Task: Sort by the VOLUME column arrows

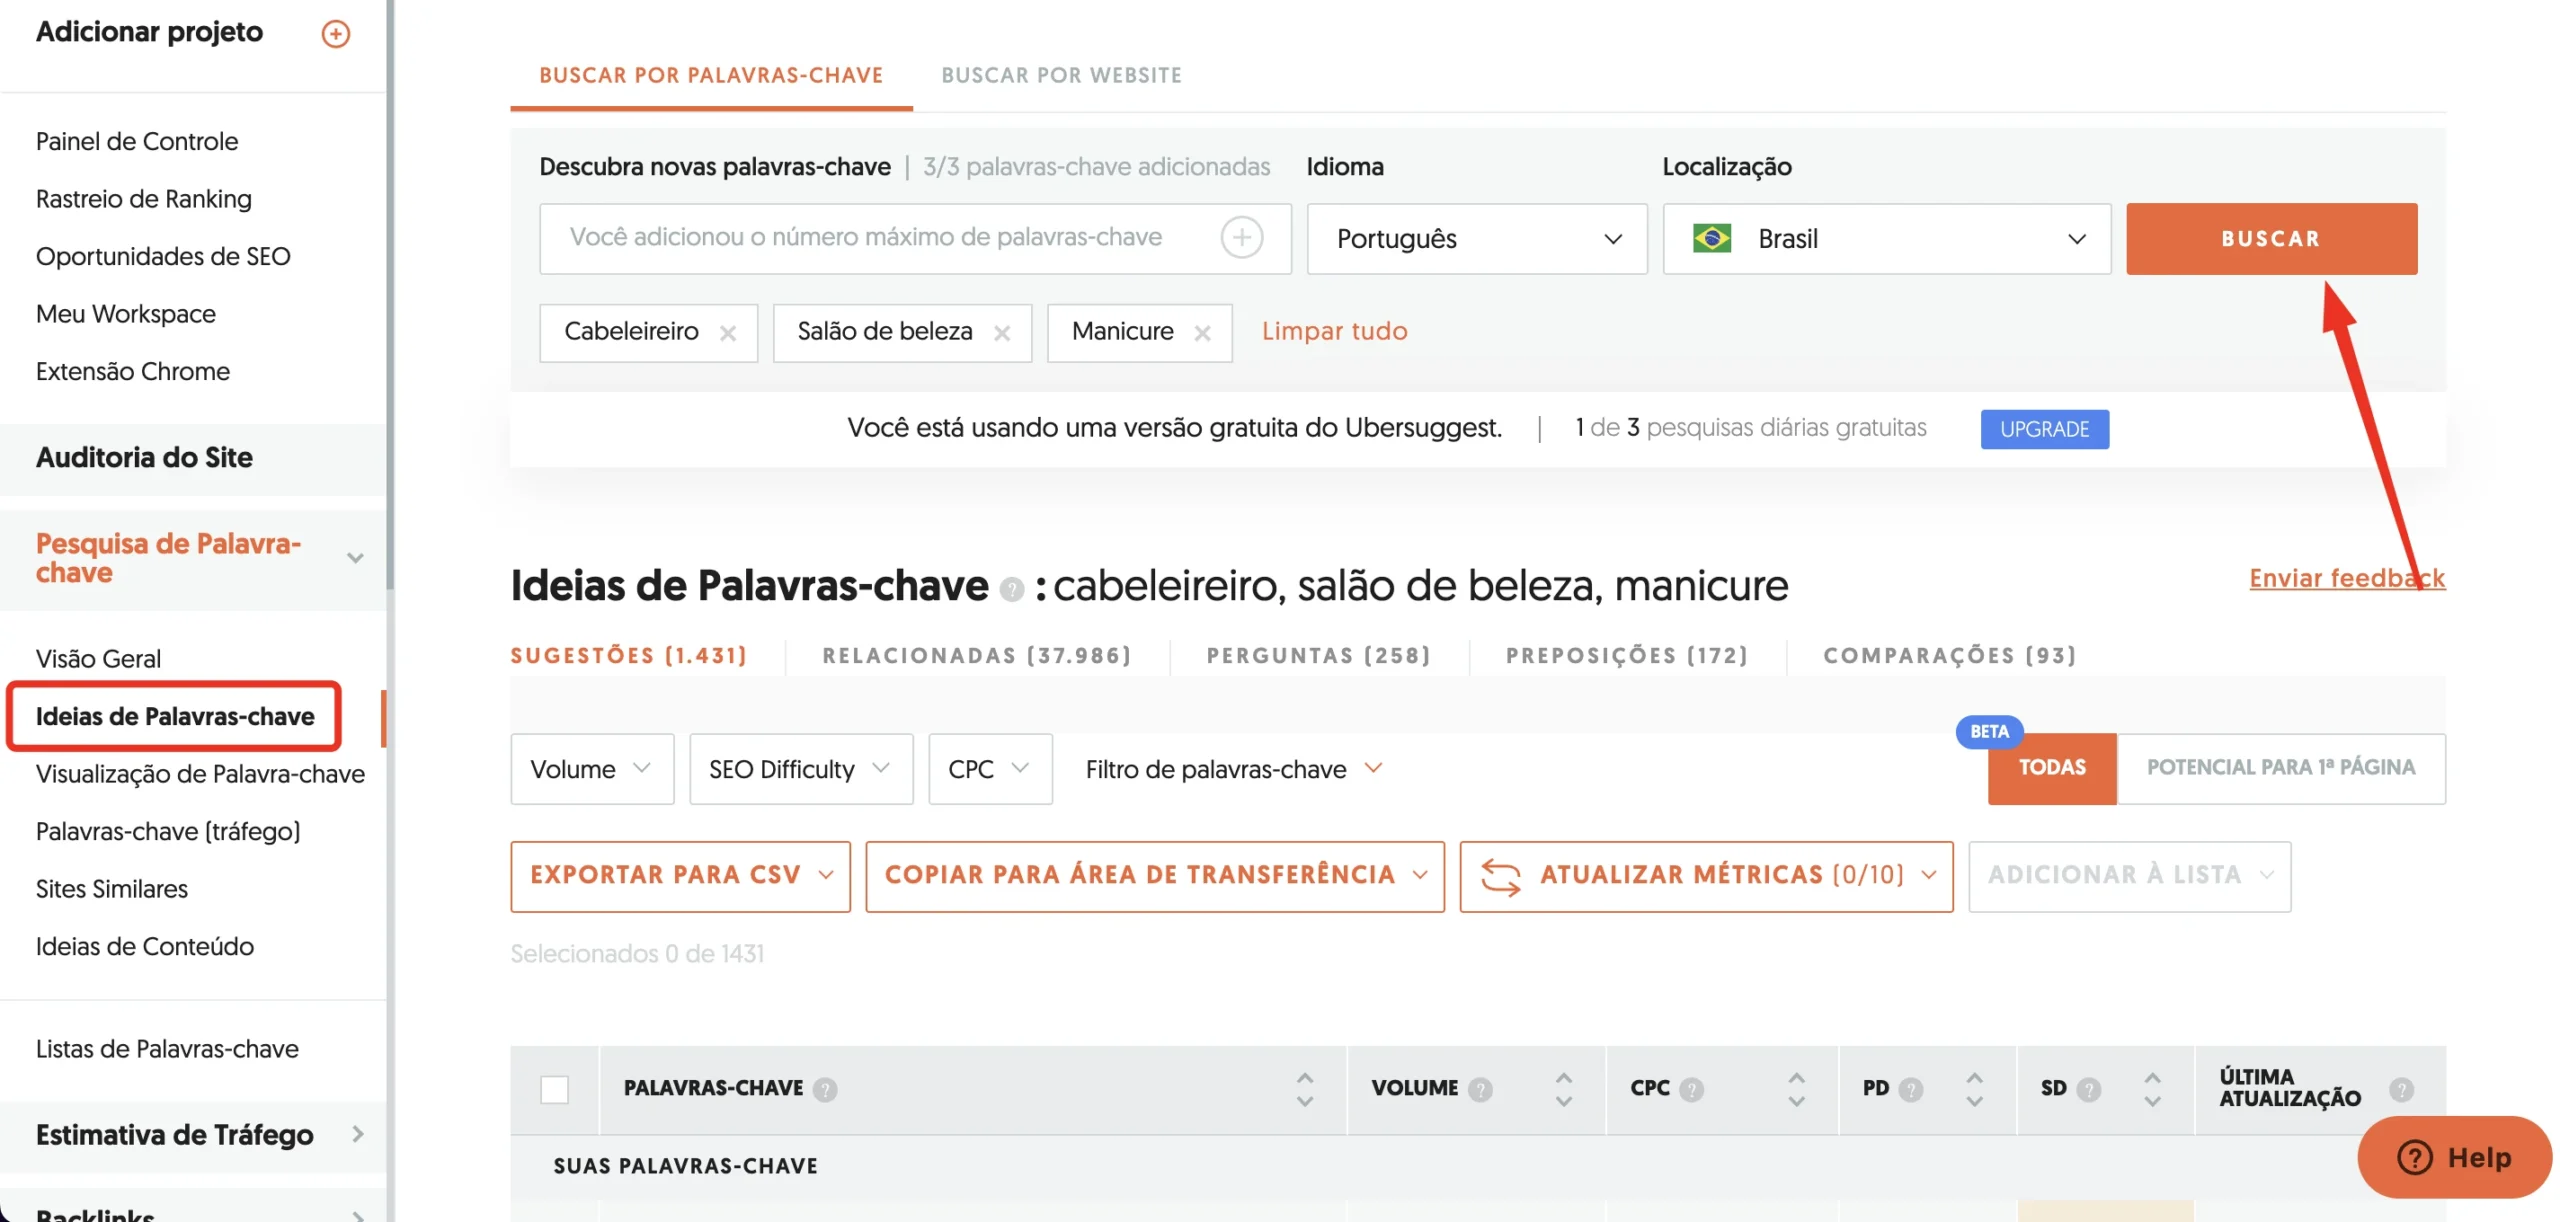Action: [x=1563, y=1089]
